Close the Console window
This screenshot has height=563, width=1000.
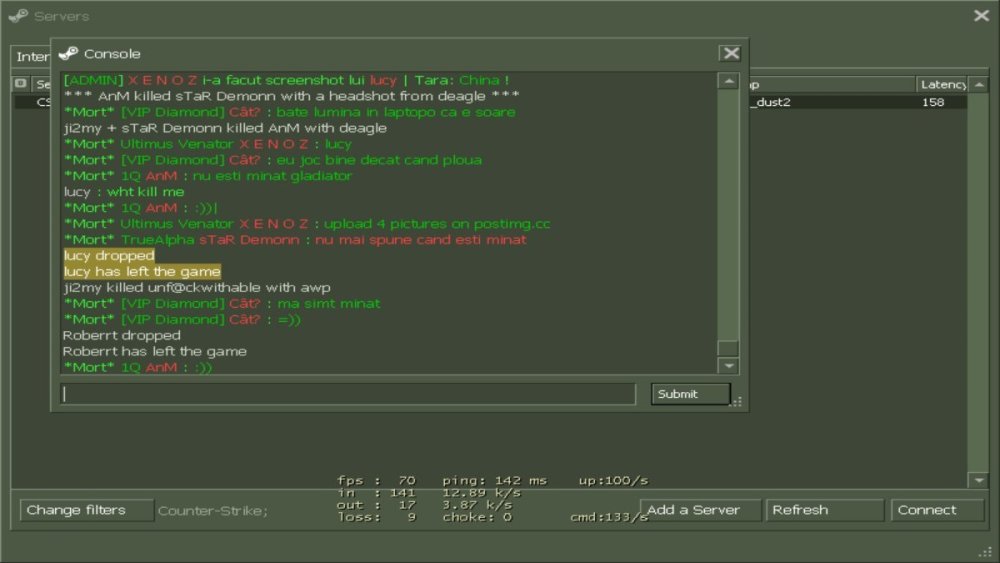click(x=731, y=54)
